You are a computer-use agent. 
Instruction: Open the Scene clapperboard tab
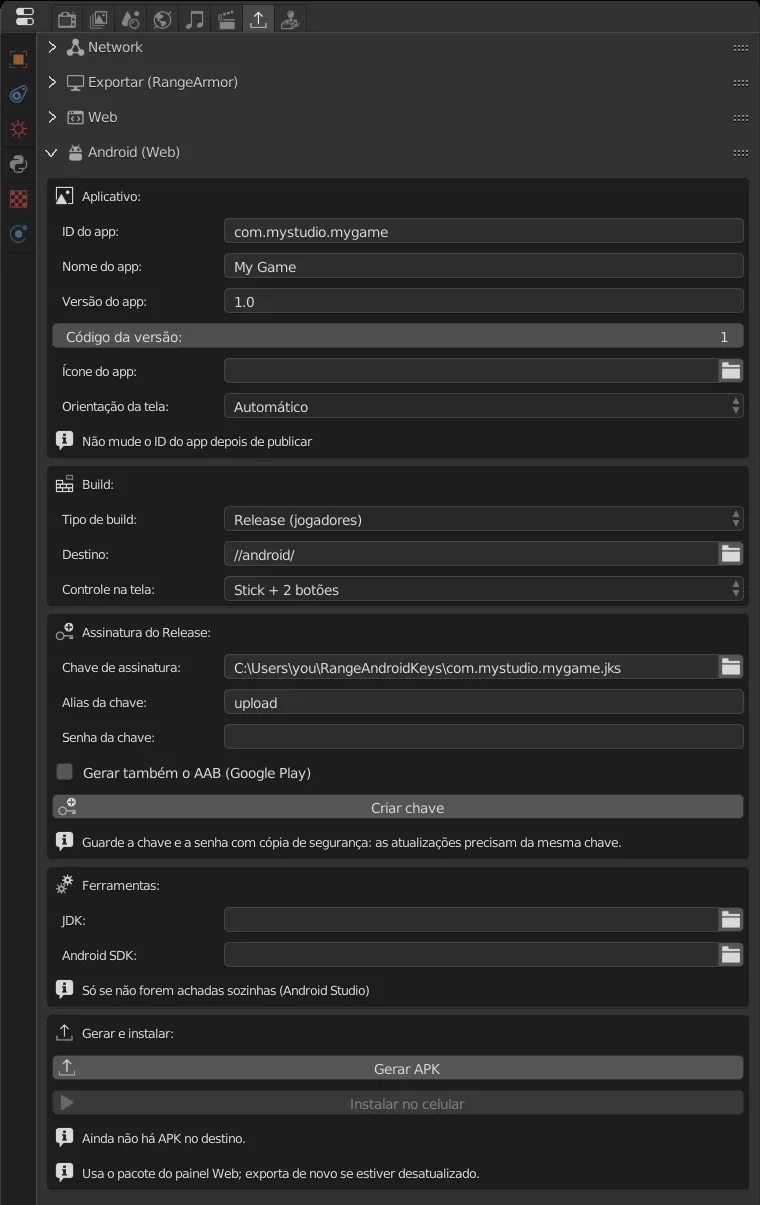227,19
